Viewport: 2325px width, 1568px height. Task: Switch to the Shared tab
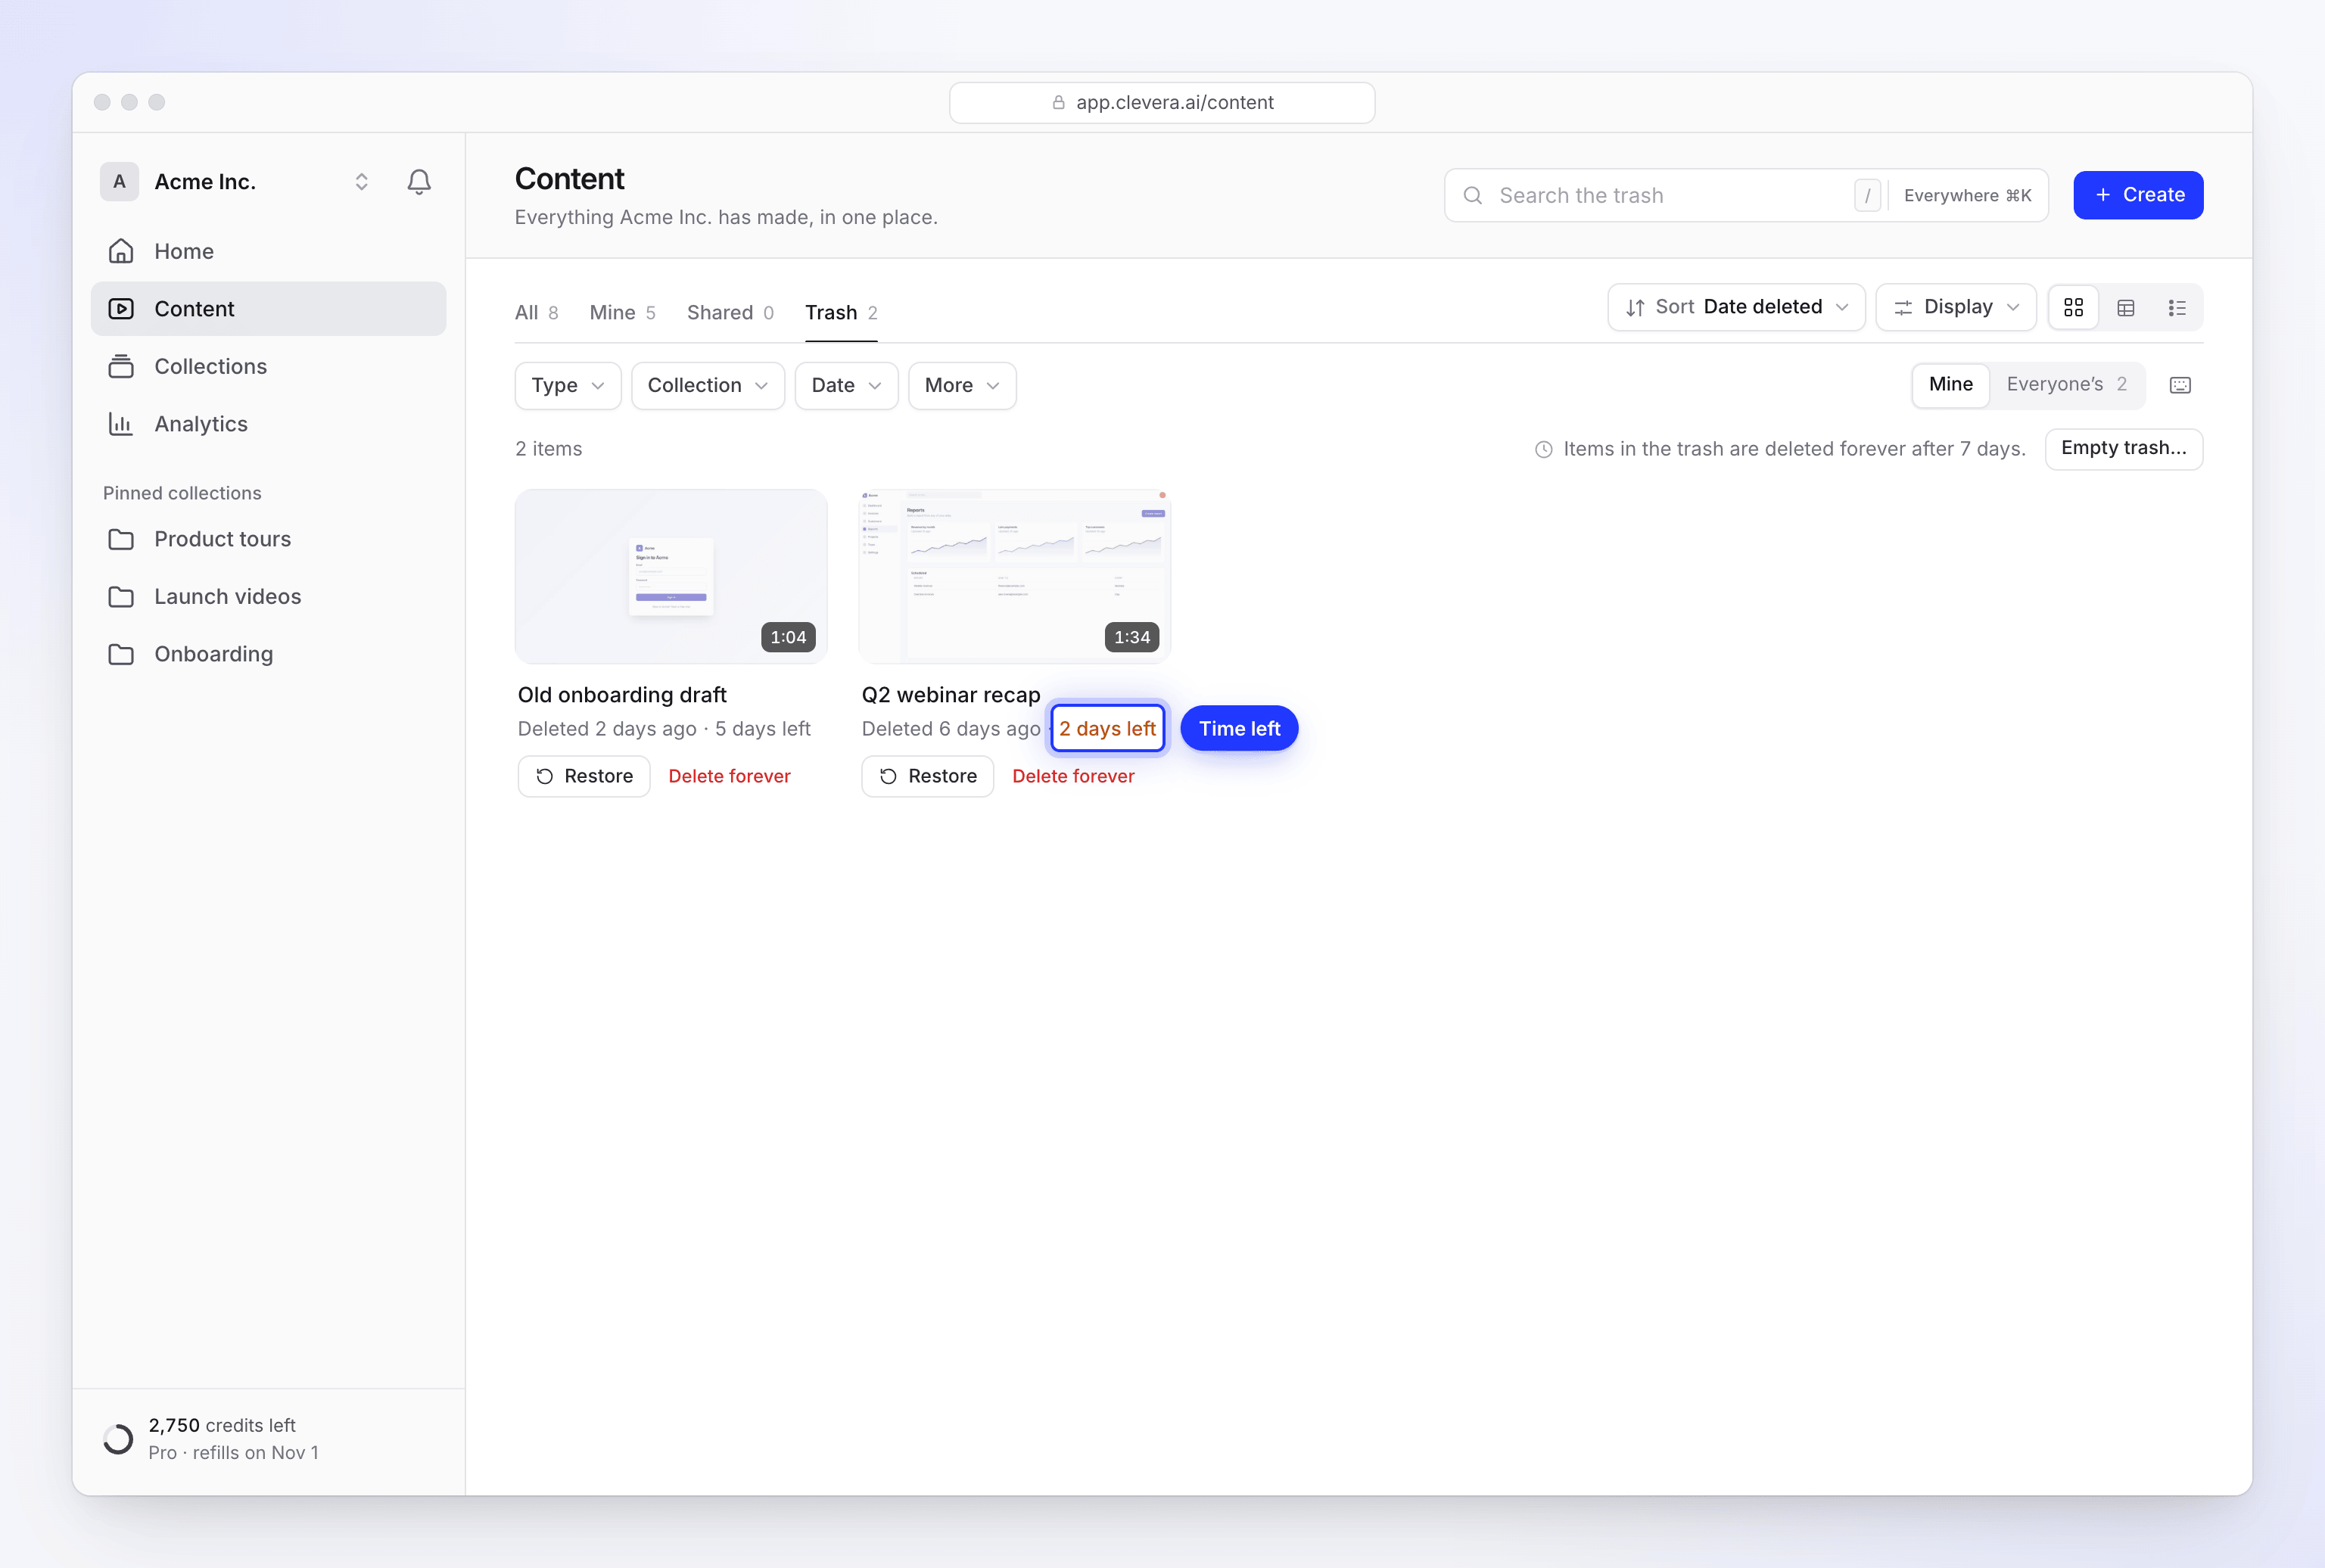tap(730, 312)
